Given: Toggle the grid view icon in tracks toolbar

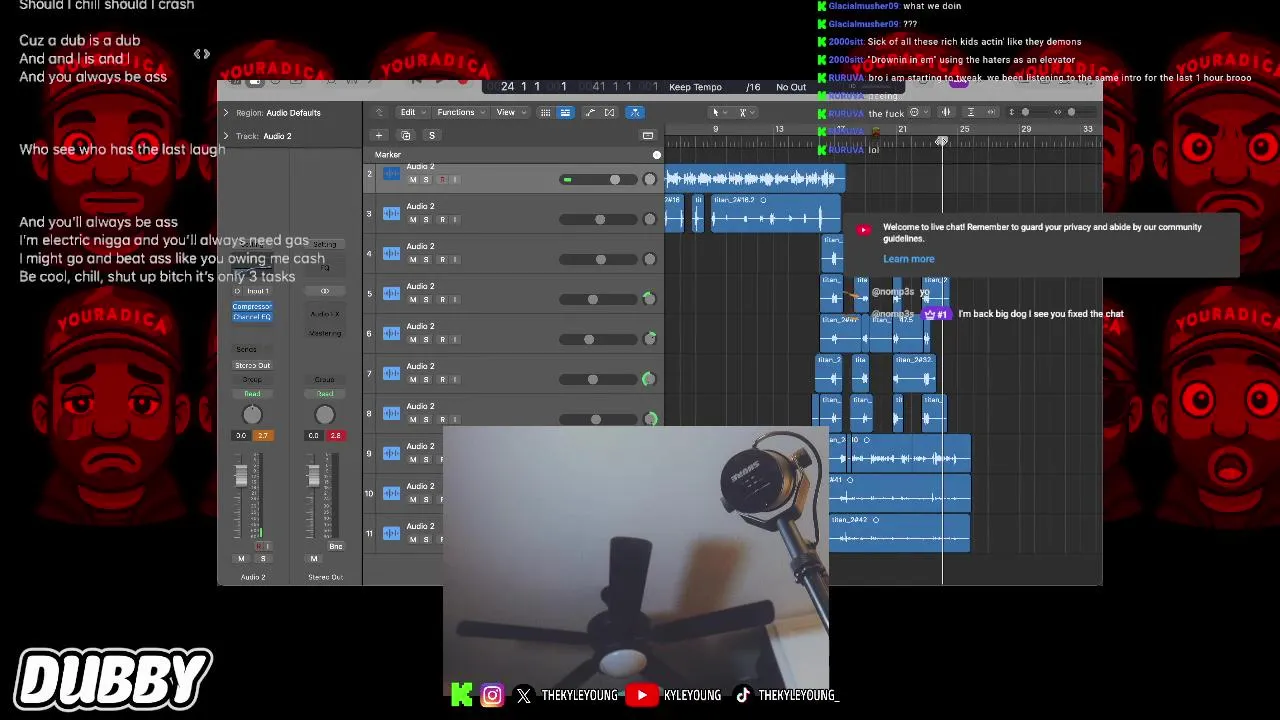Looking at the screenshot, I should pyautogui.click(x=545, y=112).
